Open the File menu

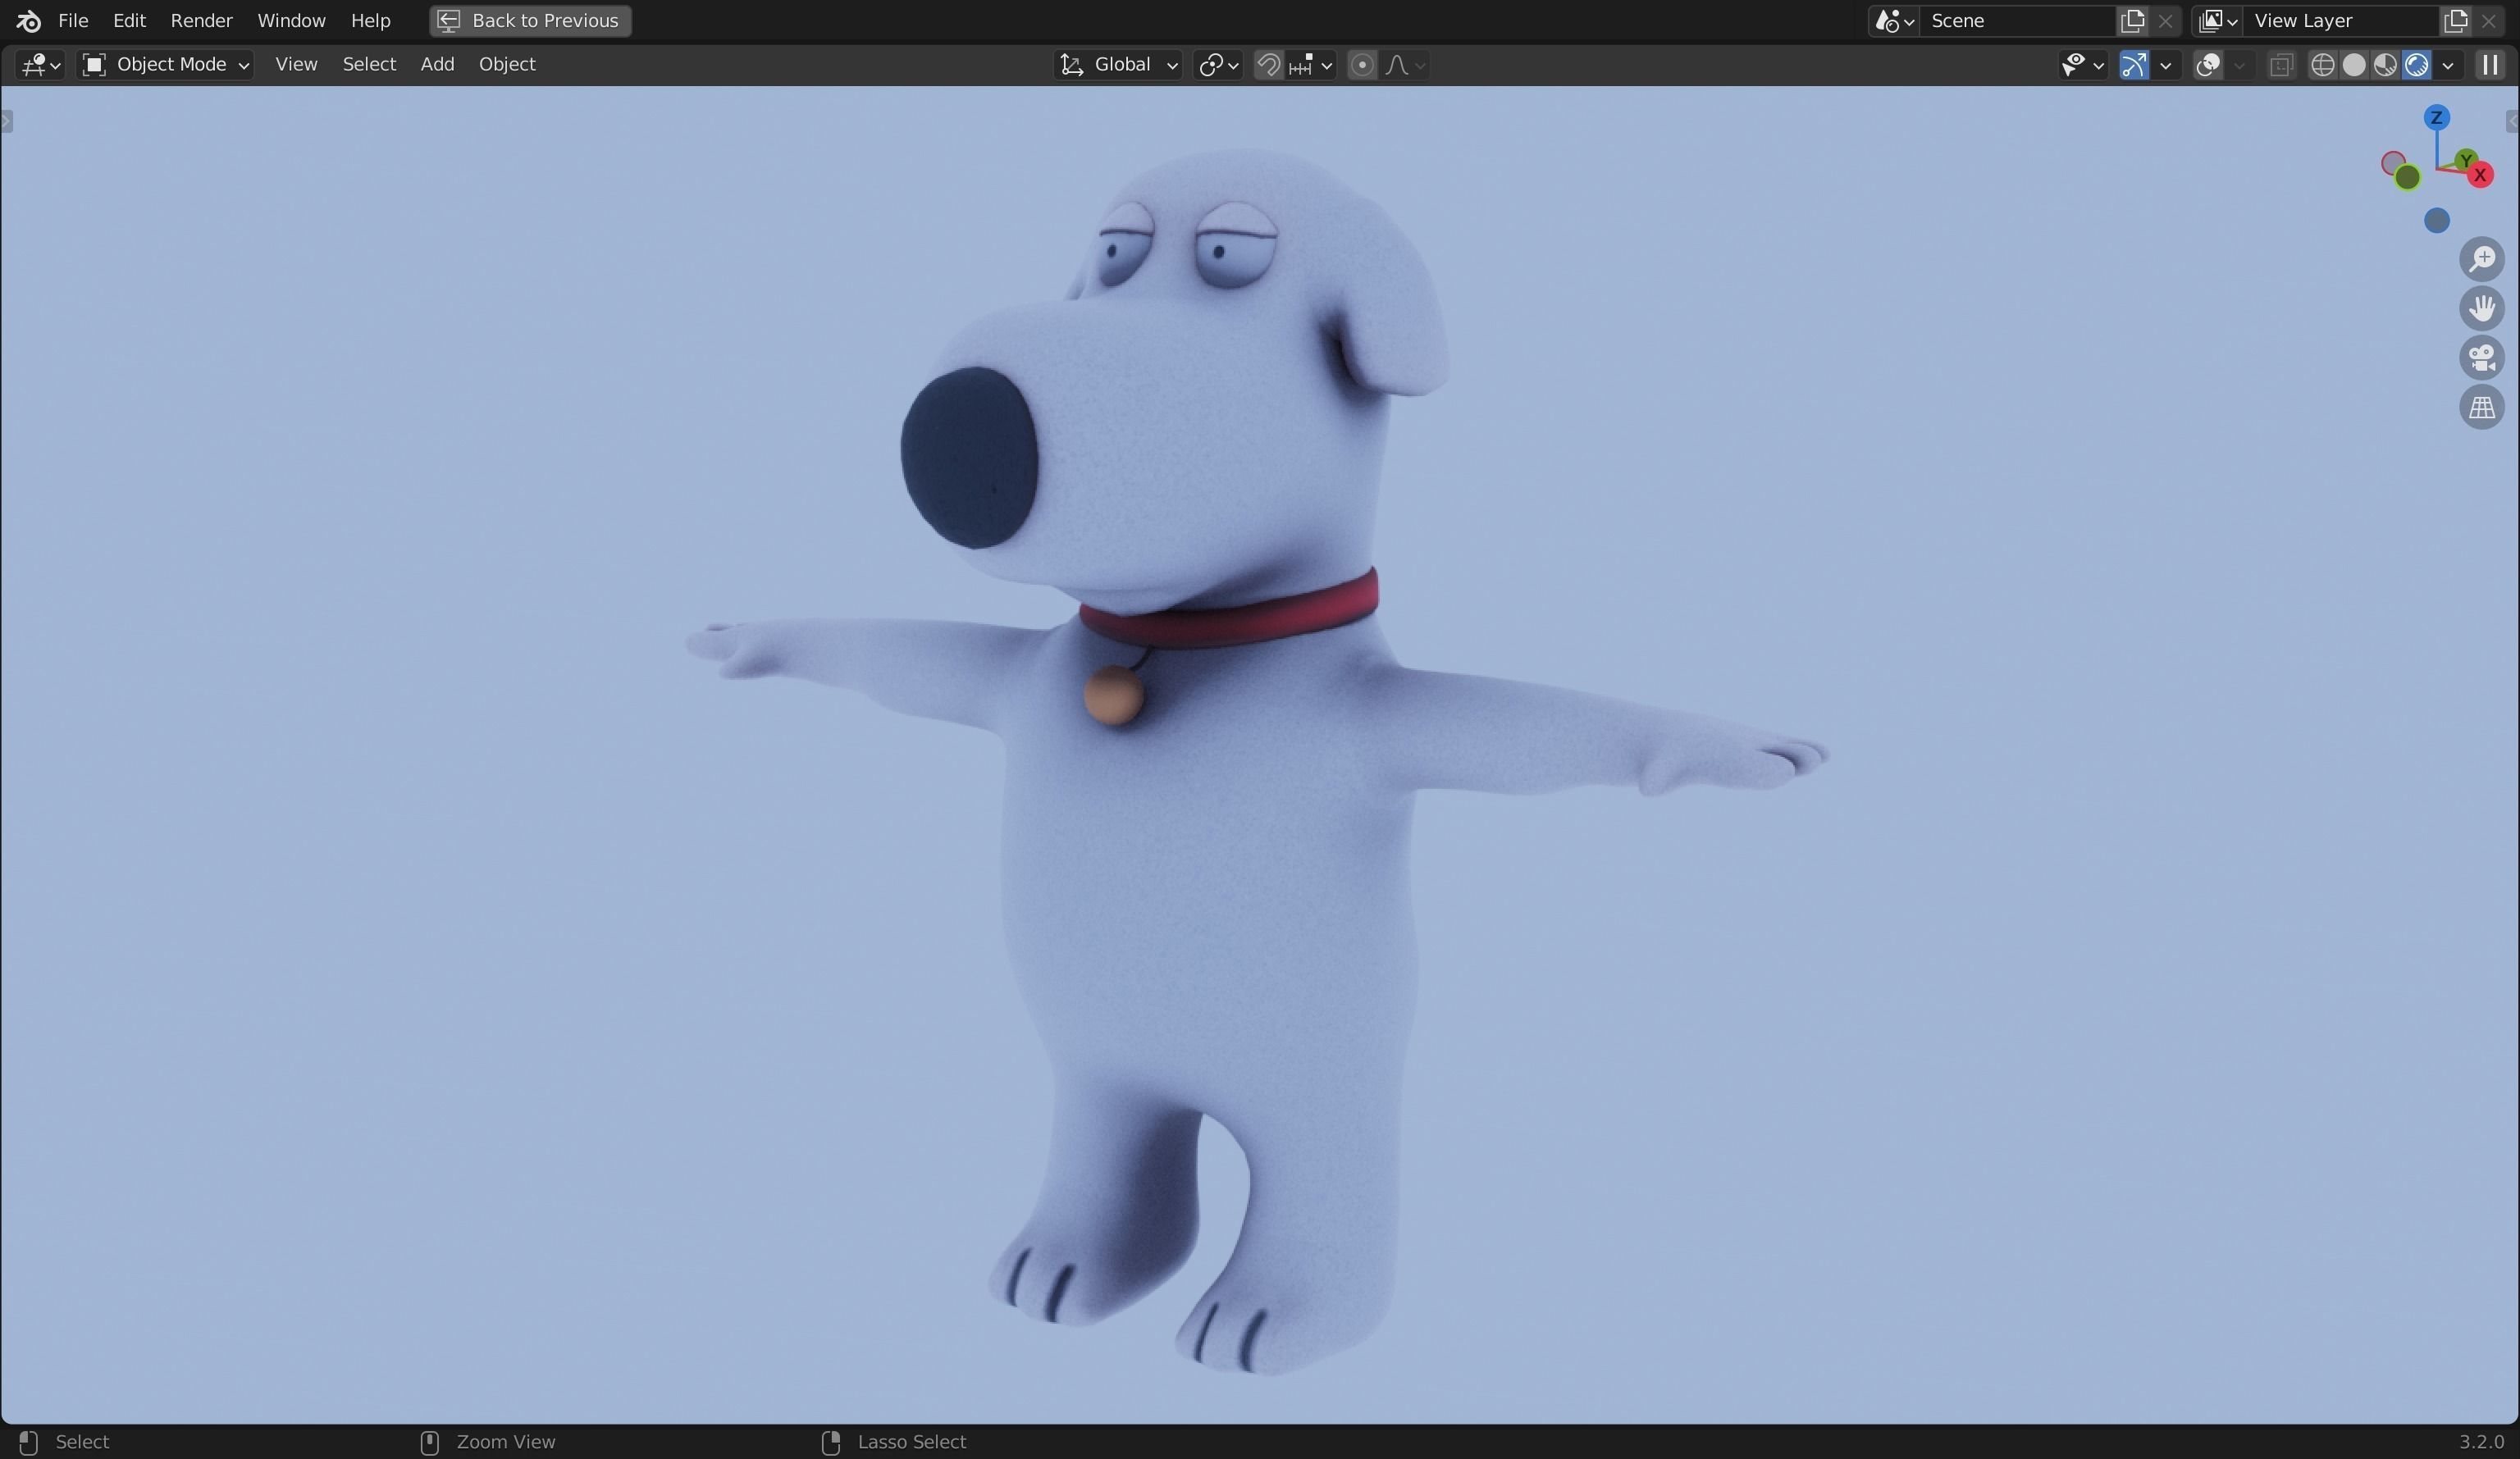click(x=73, y=20)
